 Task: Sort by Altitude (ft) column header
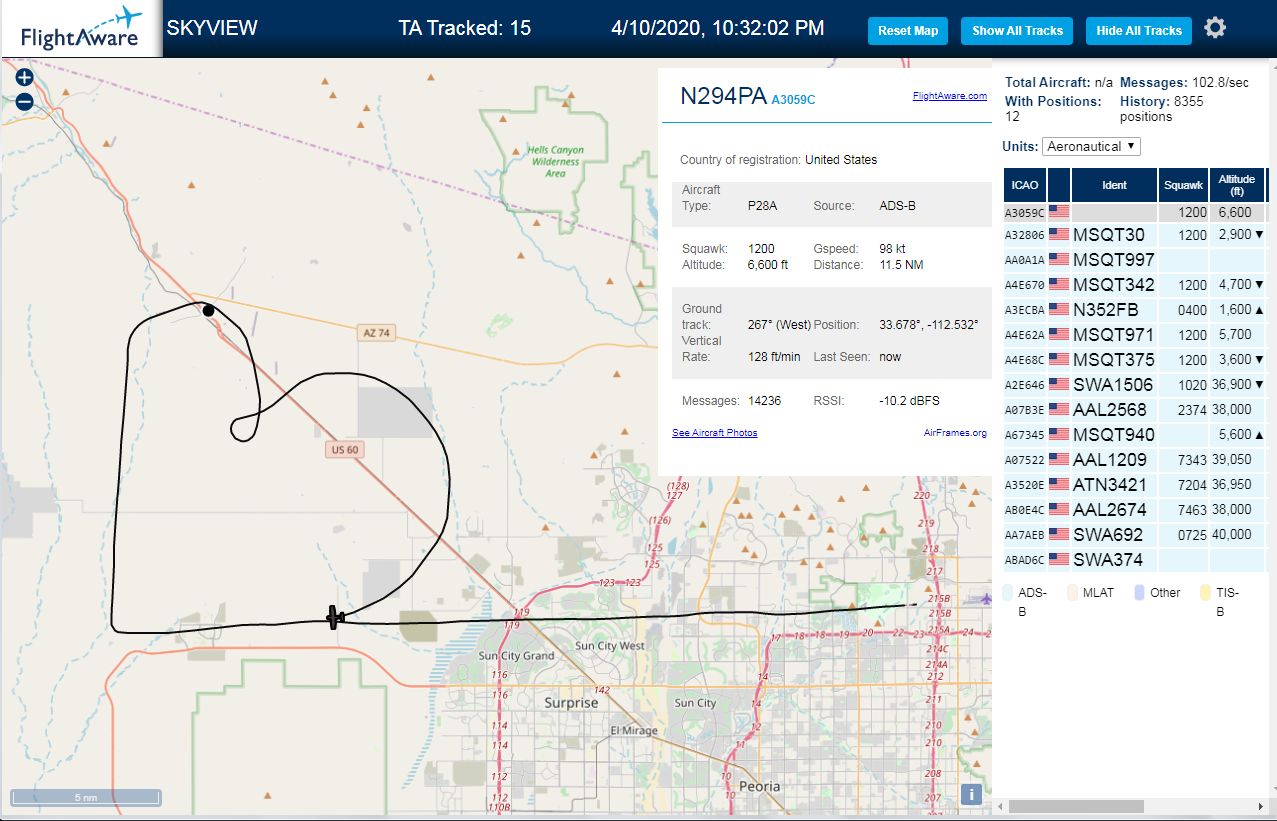pyautogui.click(x=1237, y=185)
